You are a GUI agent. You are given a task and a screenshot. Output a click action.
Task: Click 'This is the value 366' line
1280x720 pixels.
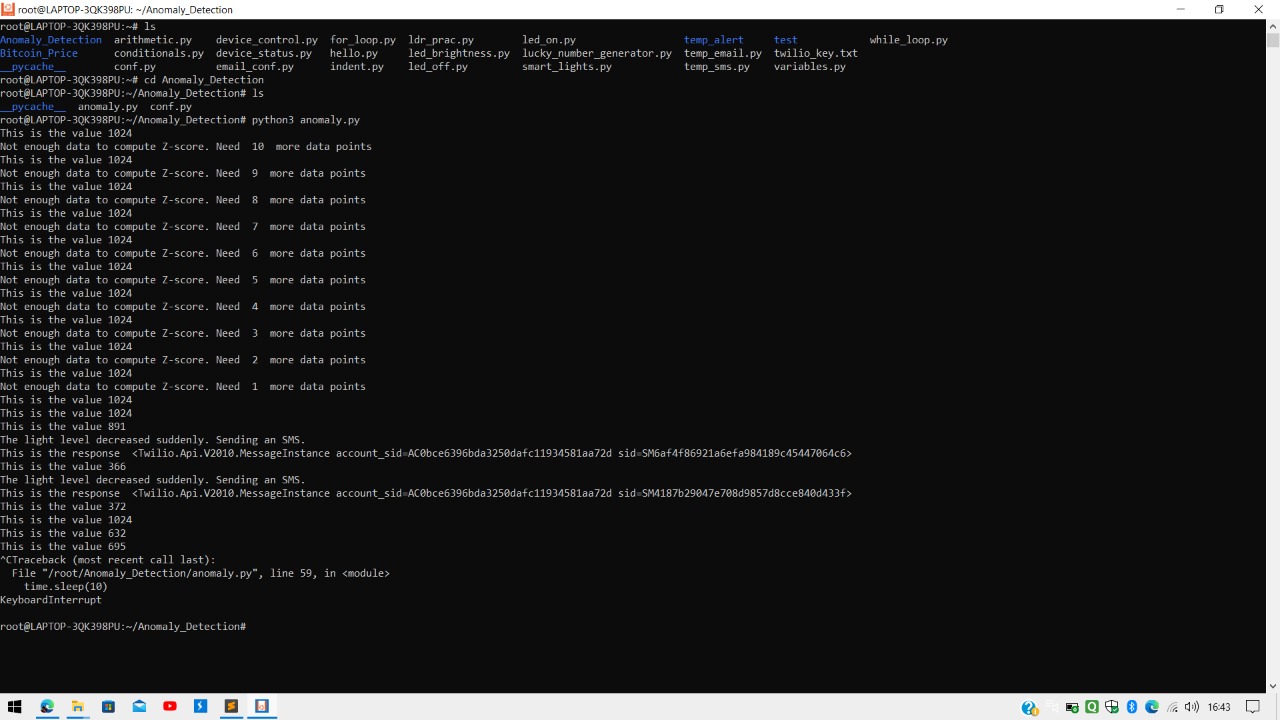coord(63,467)
